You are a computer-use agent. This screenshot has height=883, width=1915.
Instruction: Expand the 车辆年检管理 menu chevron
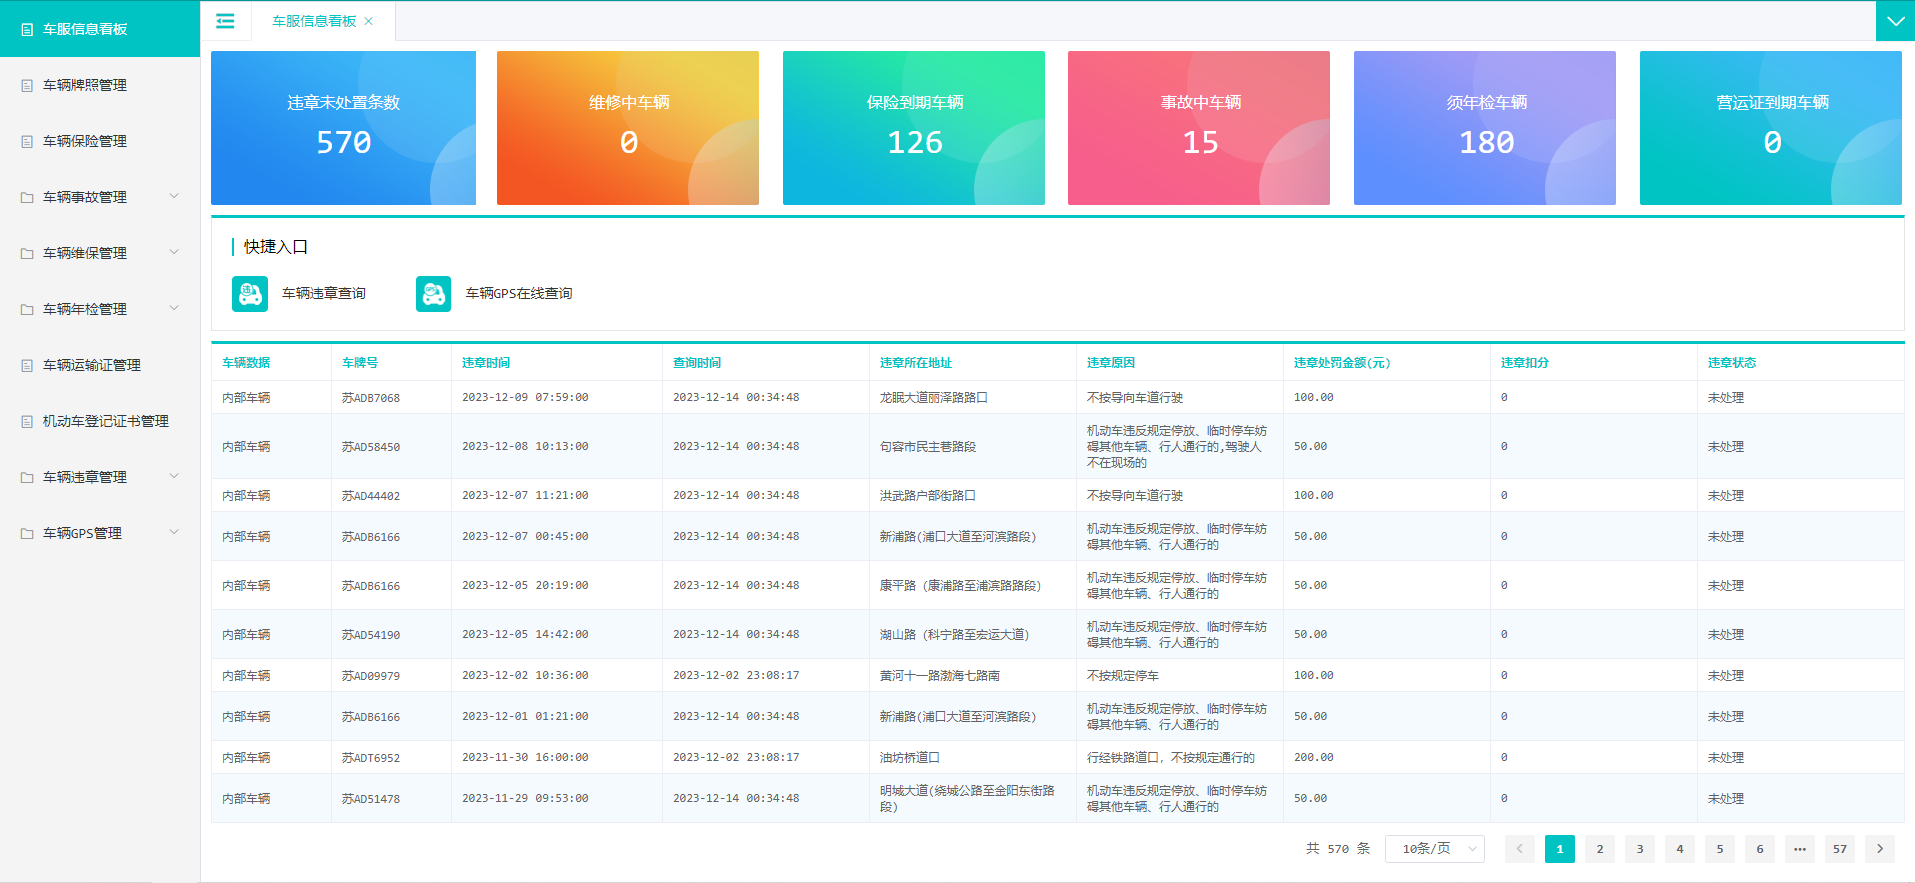[174, 308]
